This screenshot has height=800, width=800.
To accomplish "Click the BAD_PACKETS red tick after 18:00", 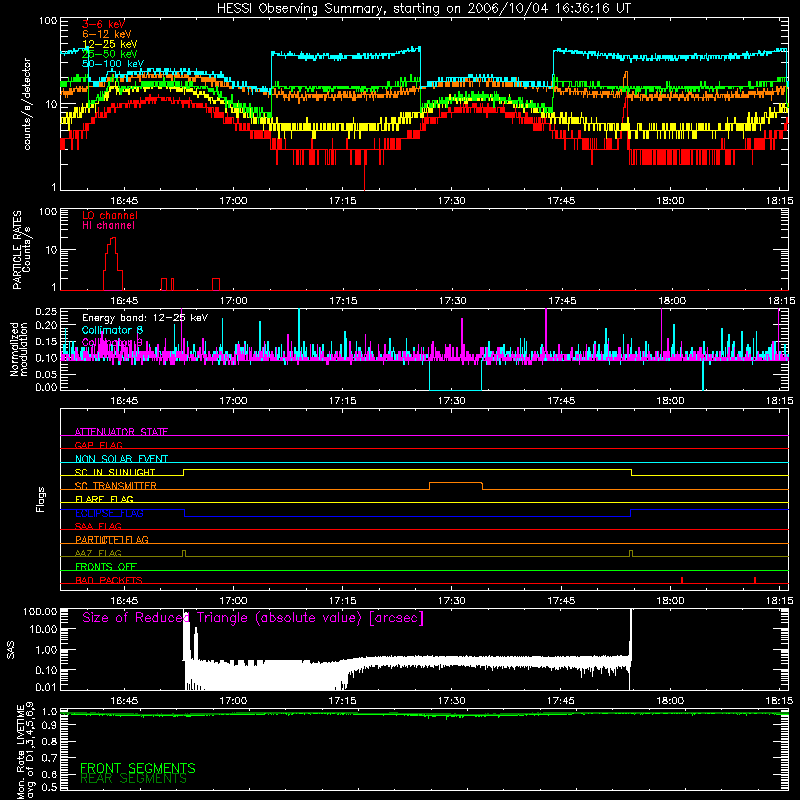I will [x=682, y=580].
